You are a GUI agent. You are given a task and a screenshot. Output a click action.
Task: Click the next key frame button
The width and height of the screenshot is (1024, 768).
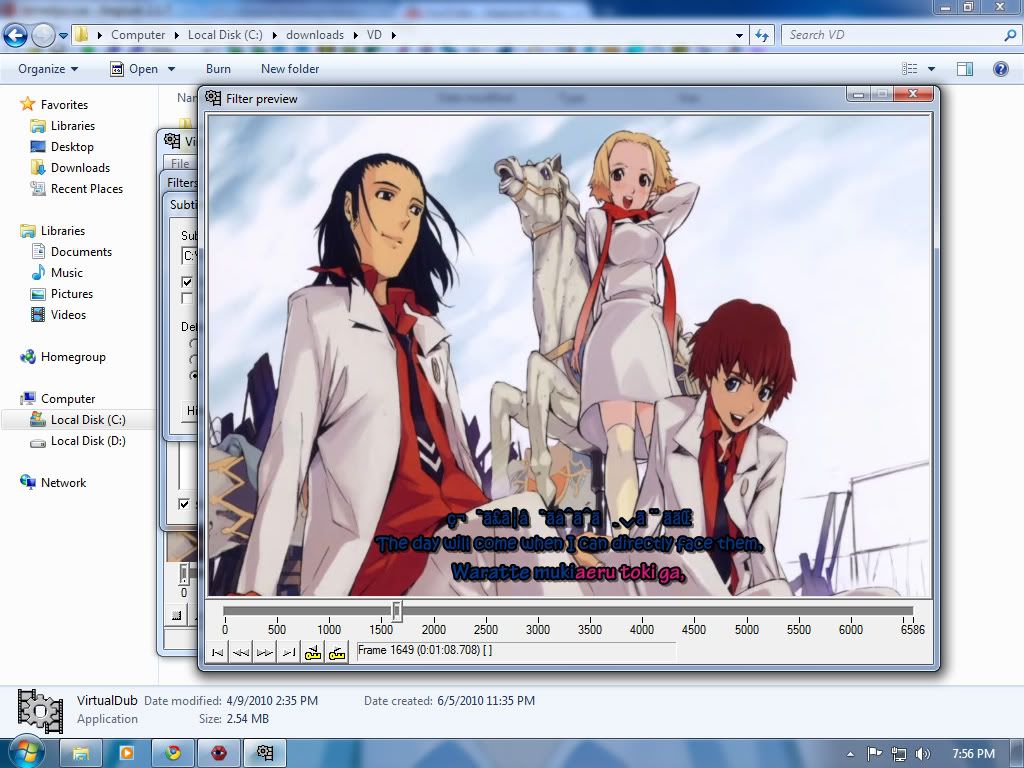(x=337, y=652)
